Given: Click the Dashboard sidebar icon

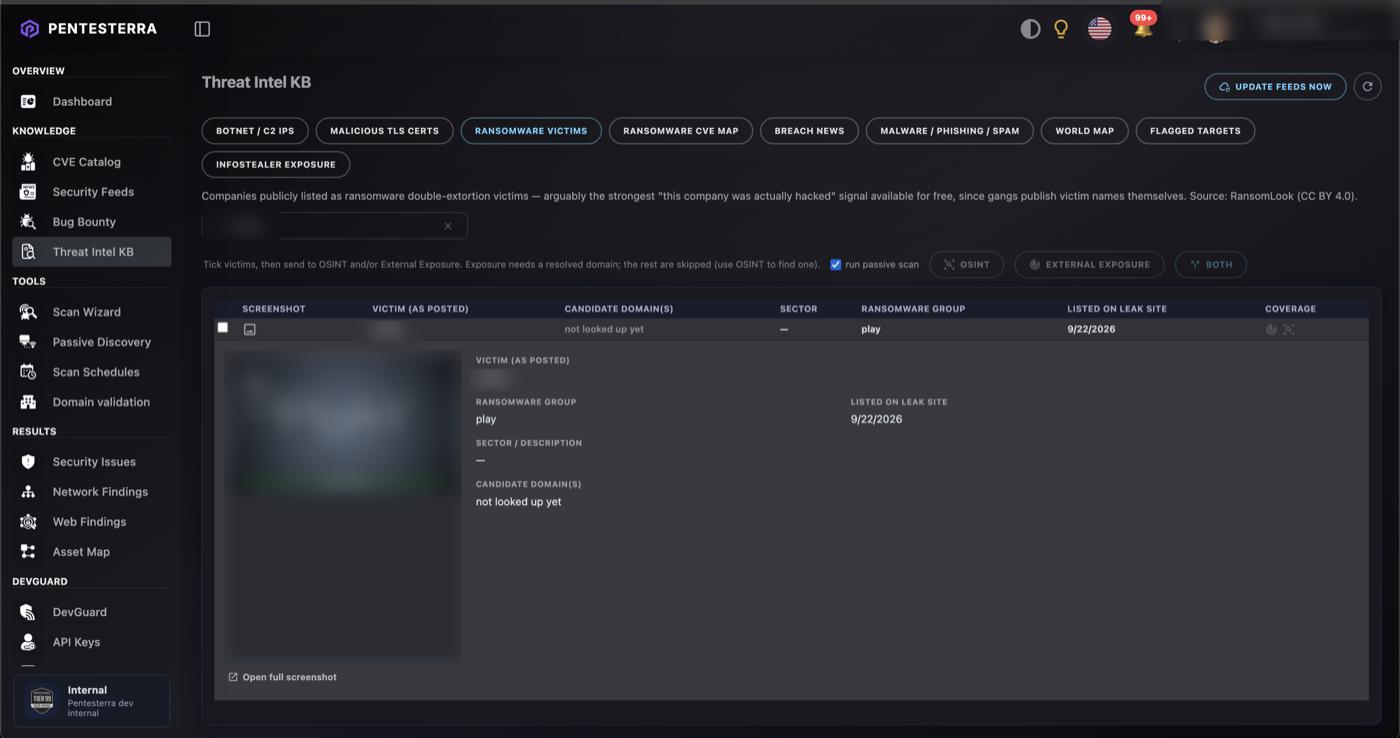Looking at the screenshot, I should click(x=28, y=102).
